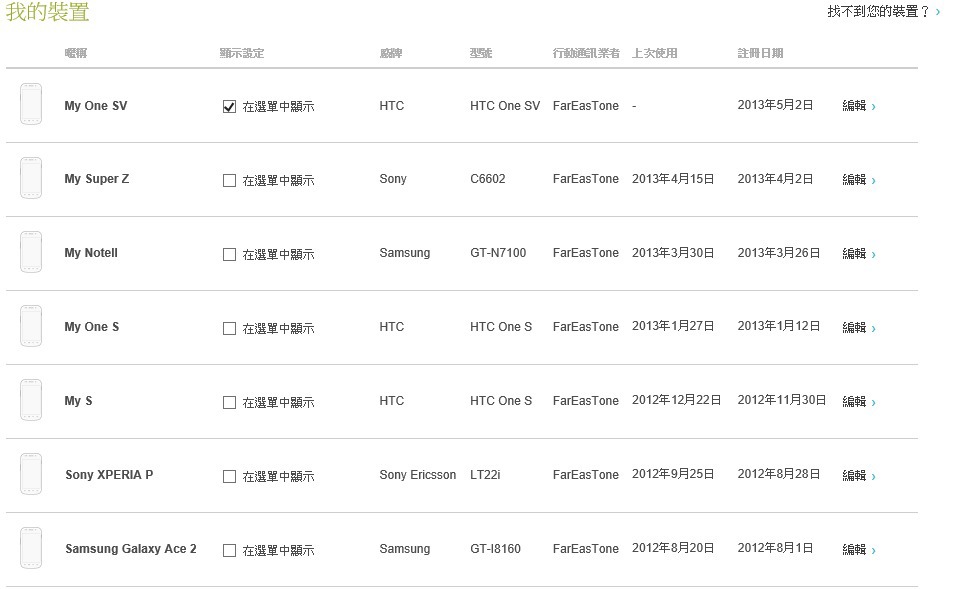Click the phone icon for My One SV

[x=31, y=104]
